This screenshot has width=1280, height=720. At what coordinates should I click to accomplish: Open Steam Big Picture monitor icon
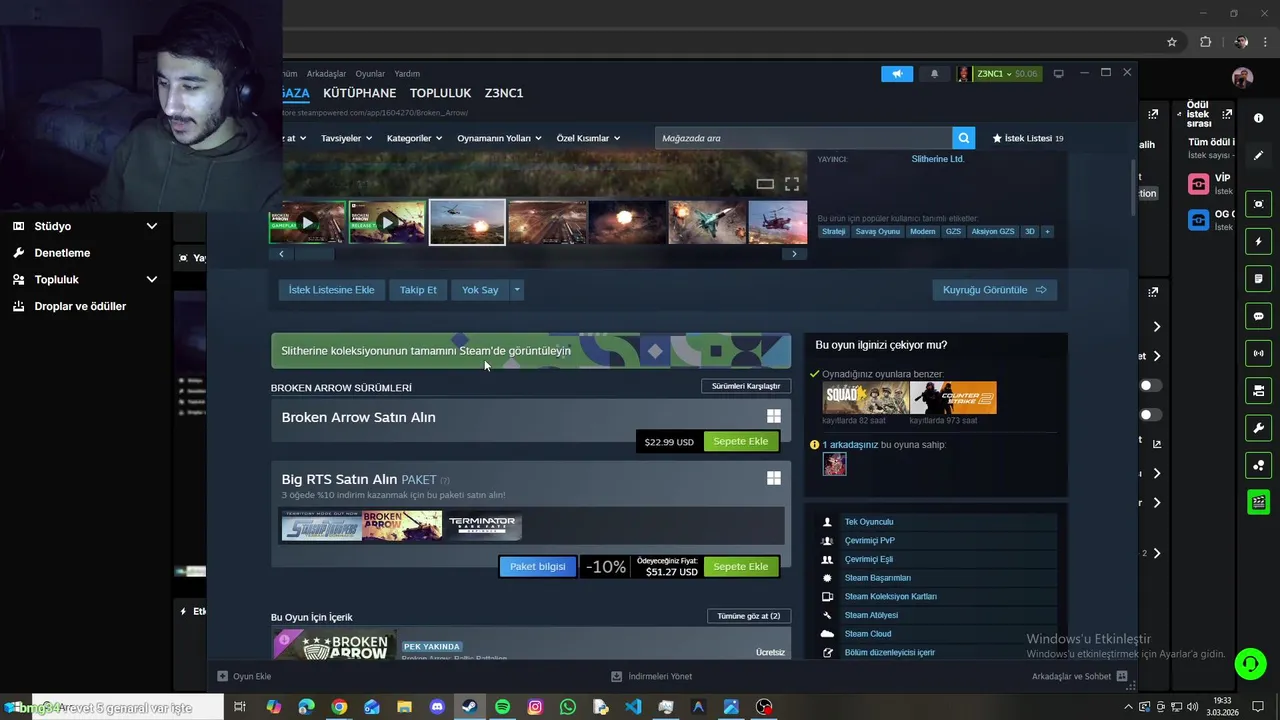(x=1059, y=73)
